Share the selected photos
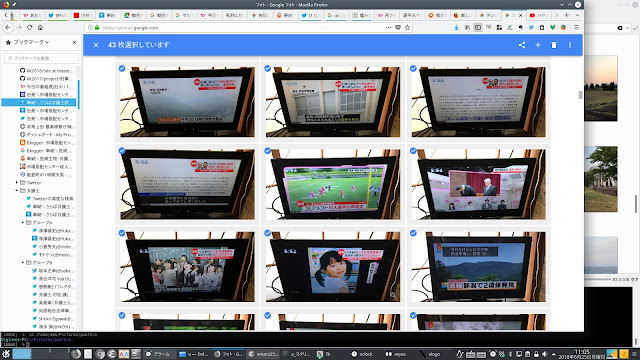Viewport: 640px width, 360px height. 522,45
